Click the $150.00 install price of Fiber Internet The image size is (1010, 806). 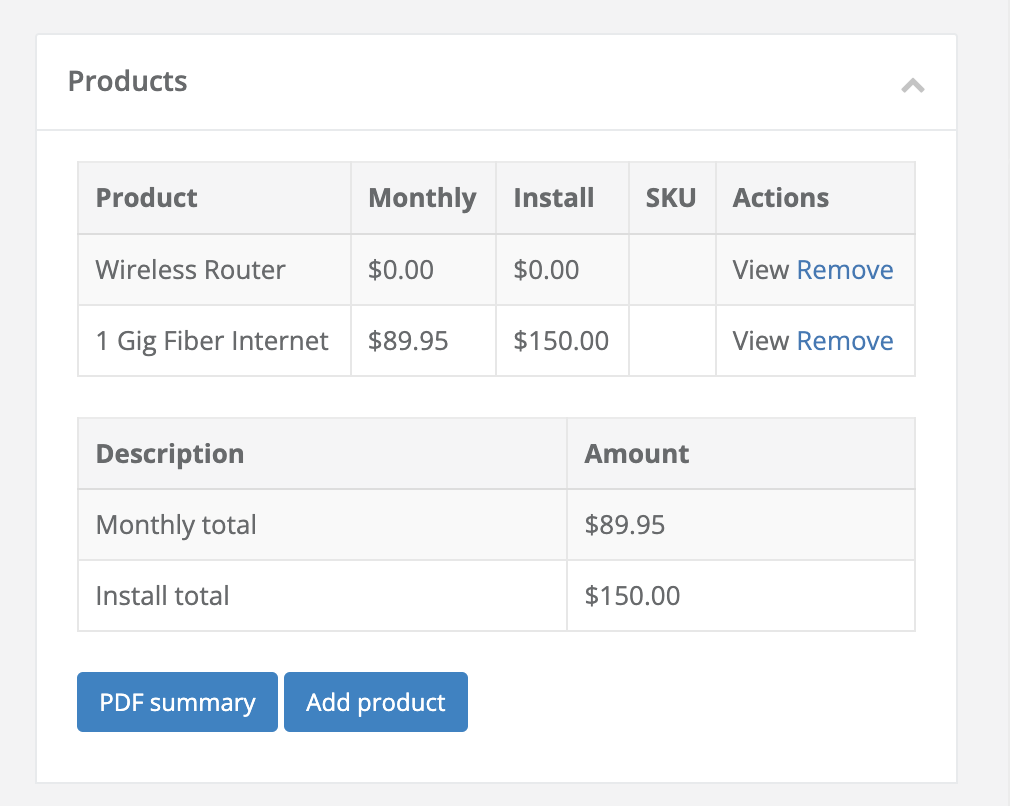(x=561, y=341)
